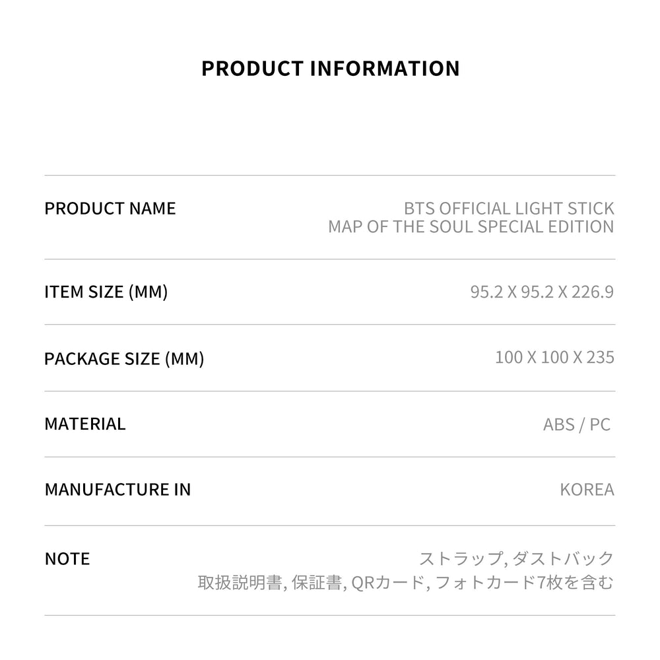
Task: Click the PACKAGE SIZE (MM) label
Action: (124, 358)
